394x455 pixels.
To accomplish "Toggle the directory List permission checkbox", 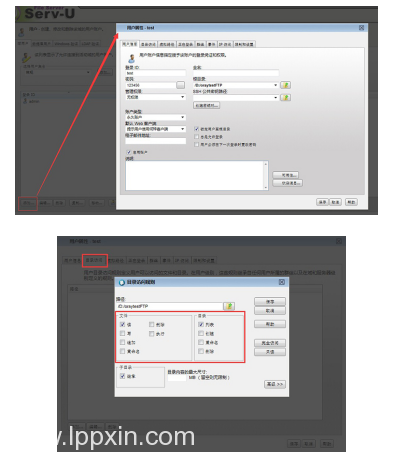I will (x=201, y=324).
